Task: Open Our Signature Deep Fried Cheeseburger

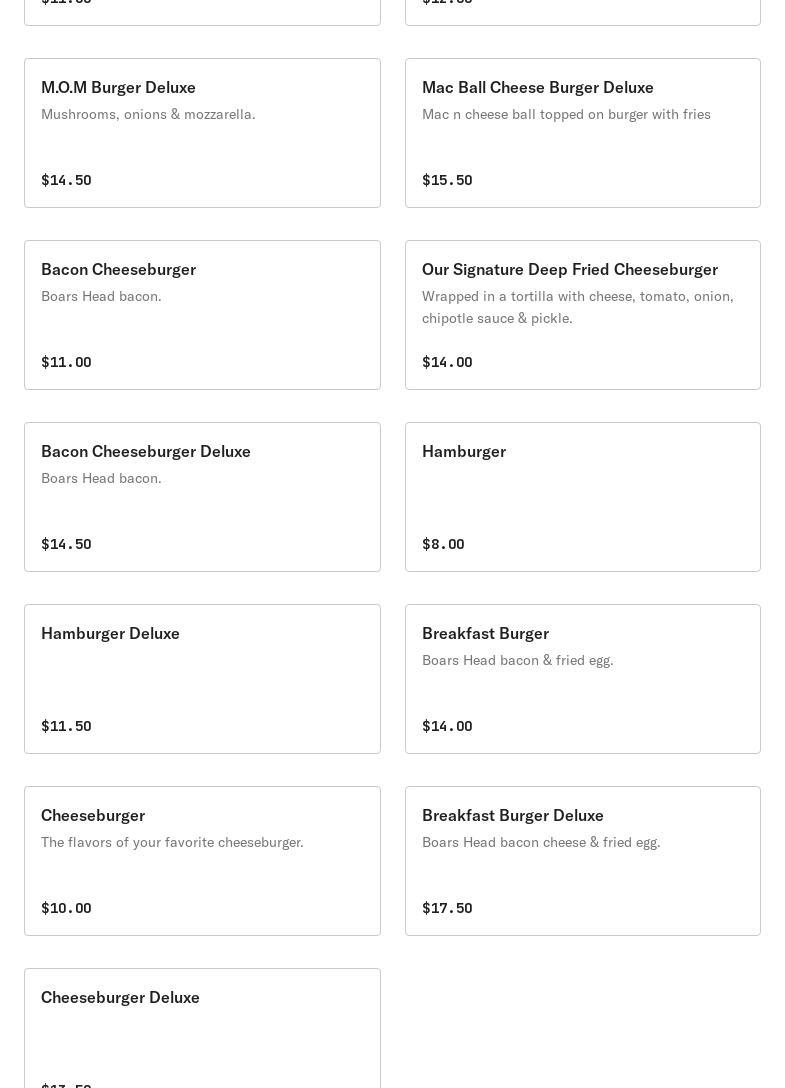Action: pyautogui.click(x=569, y=270)
